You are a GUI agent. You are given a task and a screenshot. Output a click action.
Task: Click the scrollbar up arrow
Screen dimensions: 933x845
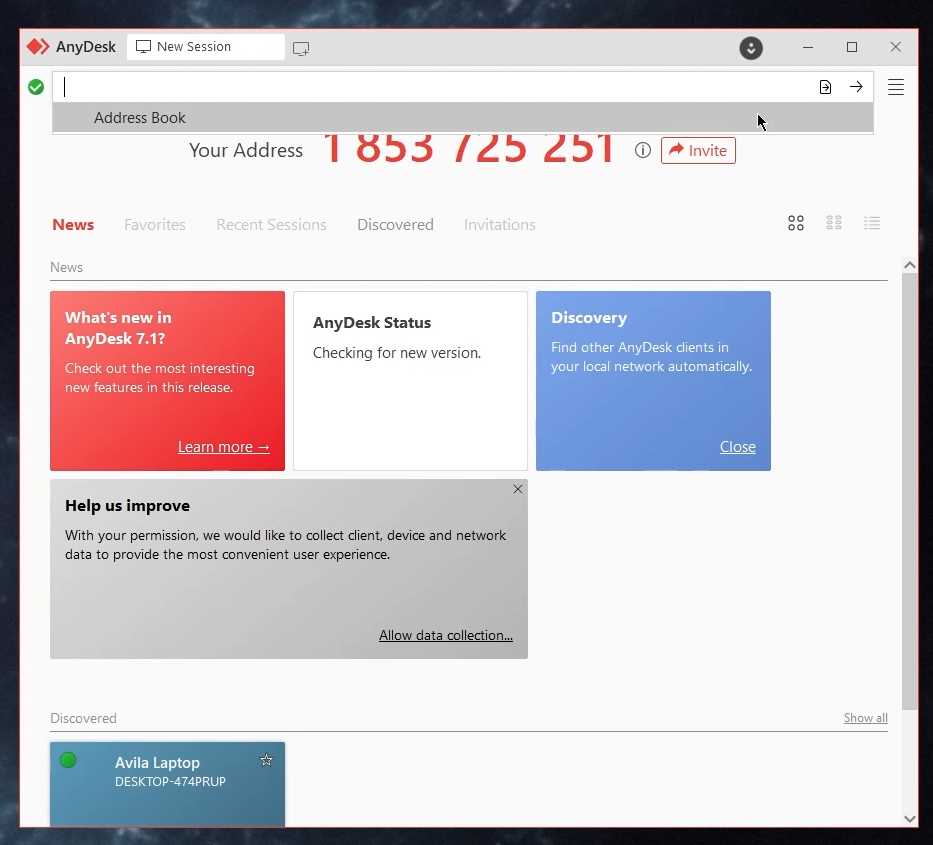tap(909, 265)
